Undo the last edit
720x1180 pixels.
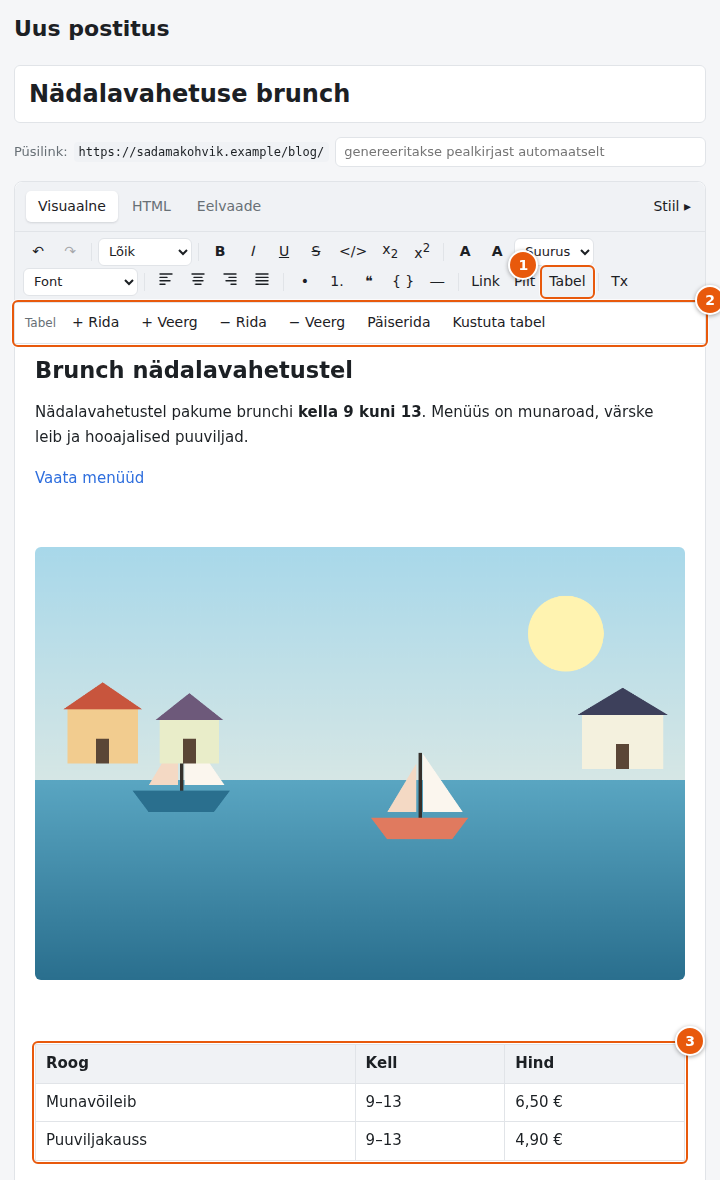point(38,251)
